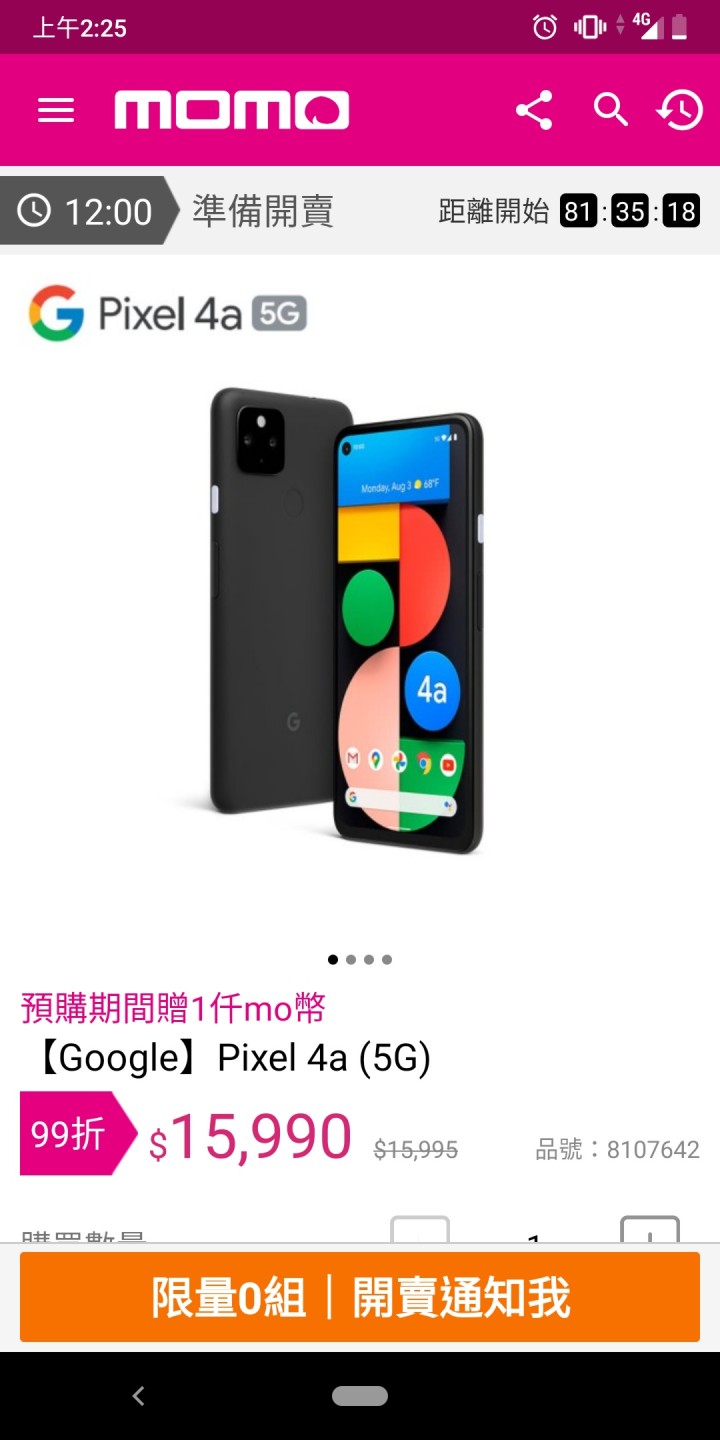The height and width of the screenshot is (1440, 720).
Task: Tap the 12:00 clock sale time badge
Action: [90, 211]
